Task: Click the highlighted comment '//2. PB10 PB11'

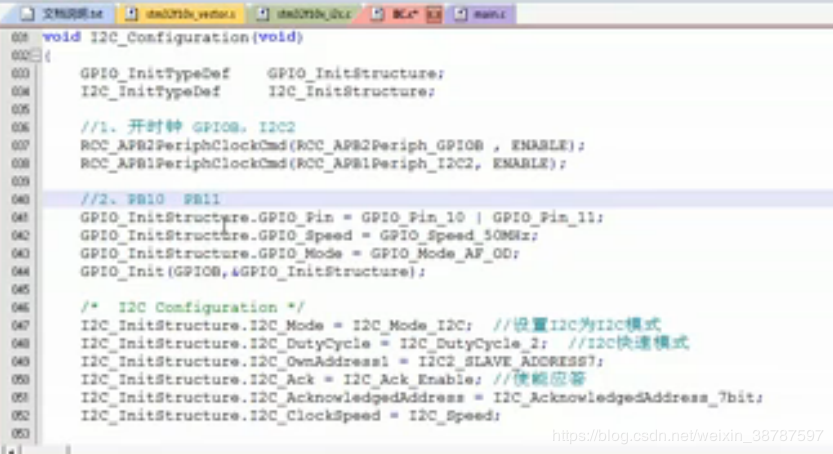Action: click(x=150, y=200)
